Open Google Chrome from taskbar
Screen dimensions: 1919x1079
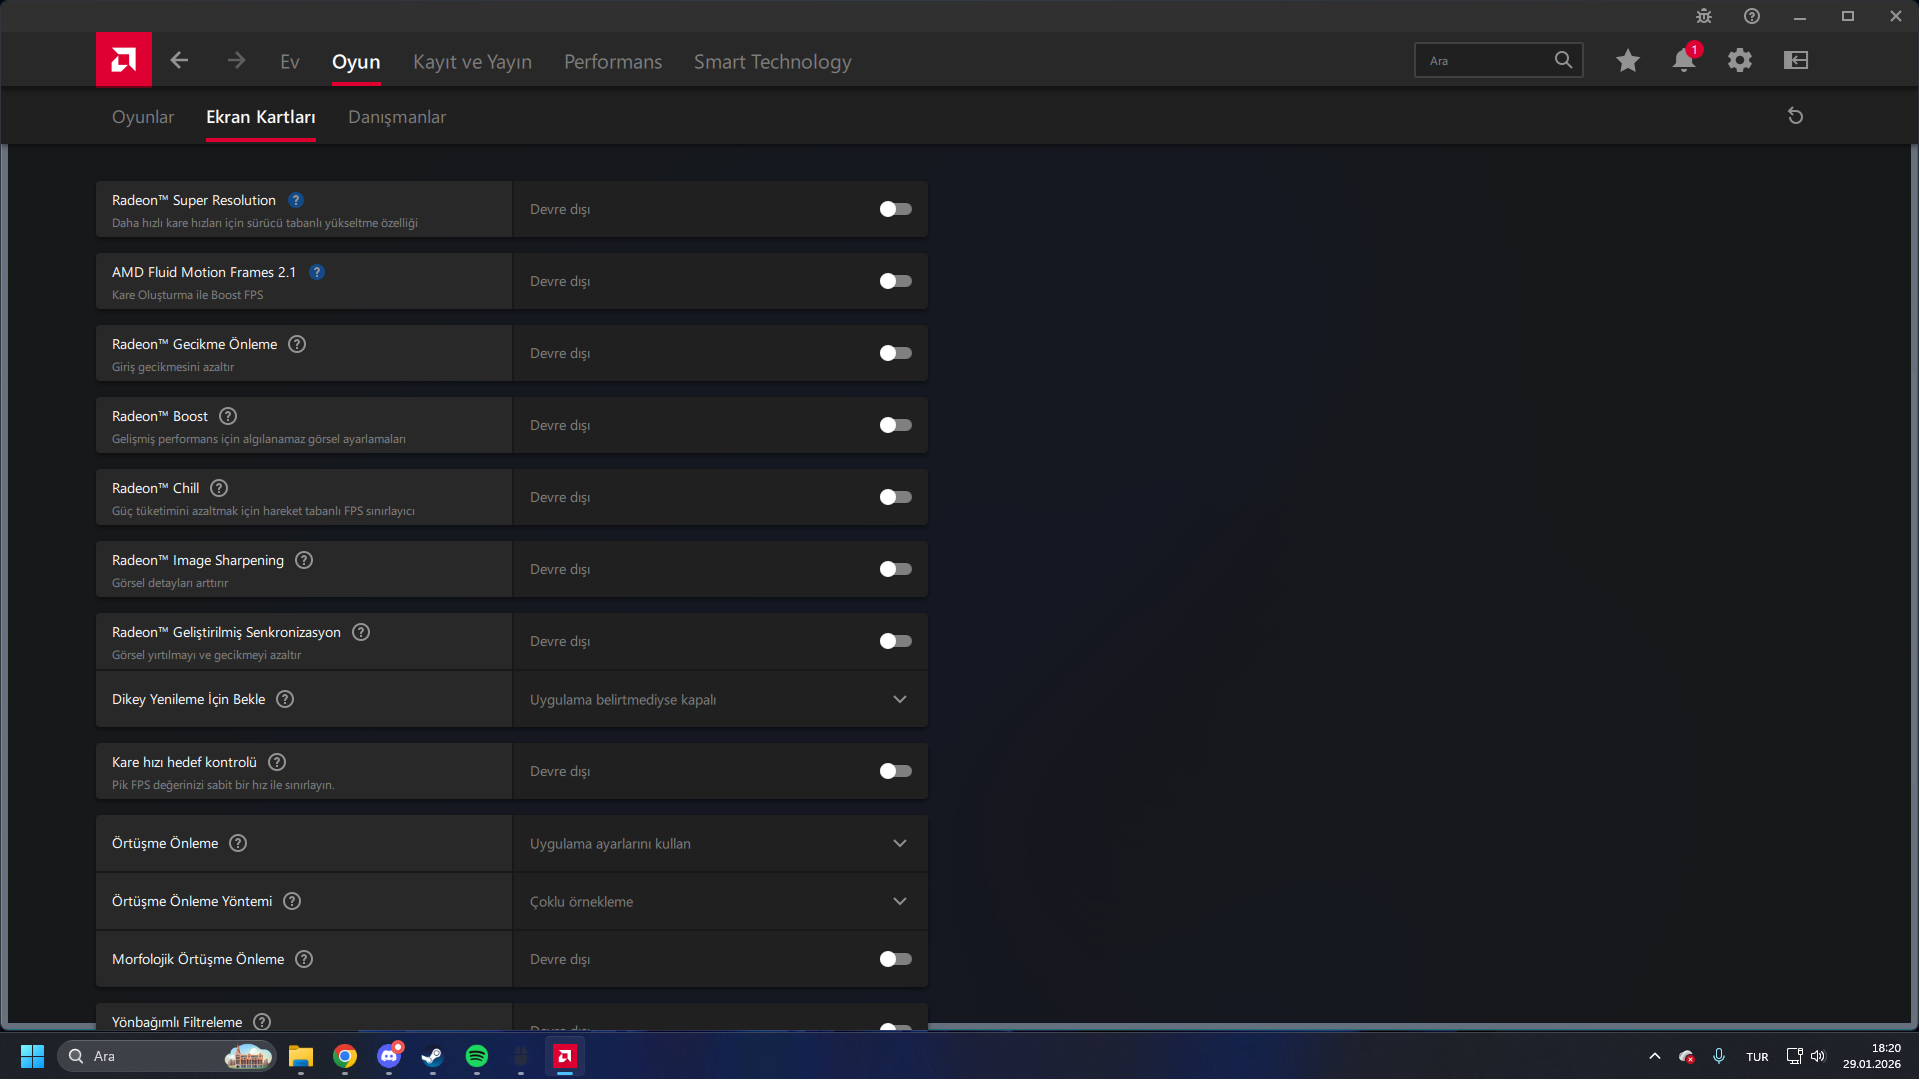click(345, 1056)
